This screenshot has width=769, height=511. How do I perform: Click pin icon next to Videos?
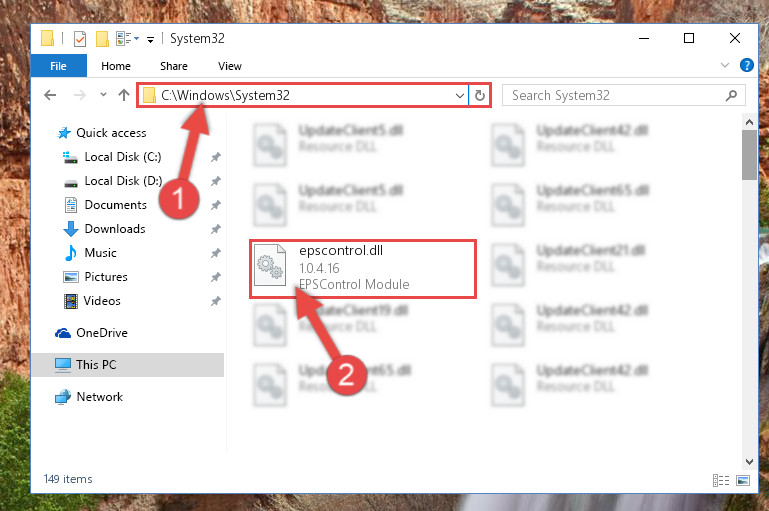215,301
